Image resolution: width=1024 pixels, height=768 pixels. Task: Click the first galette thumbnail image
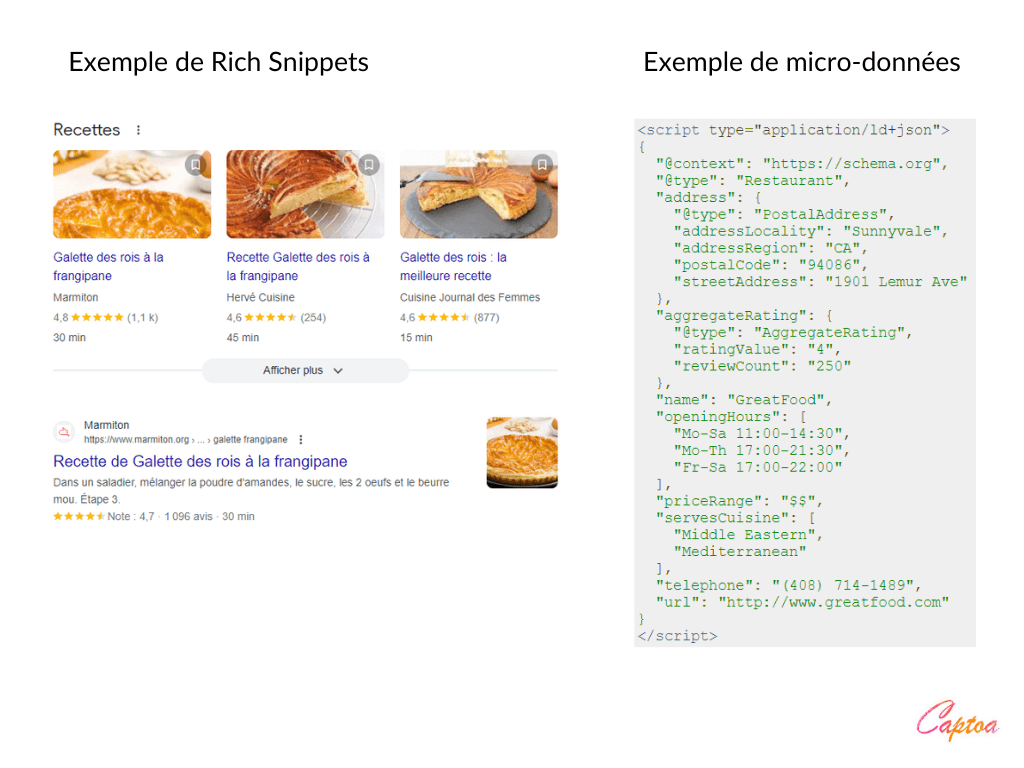[132, 194]
